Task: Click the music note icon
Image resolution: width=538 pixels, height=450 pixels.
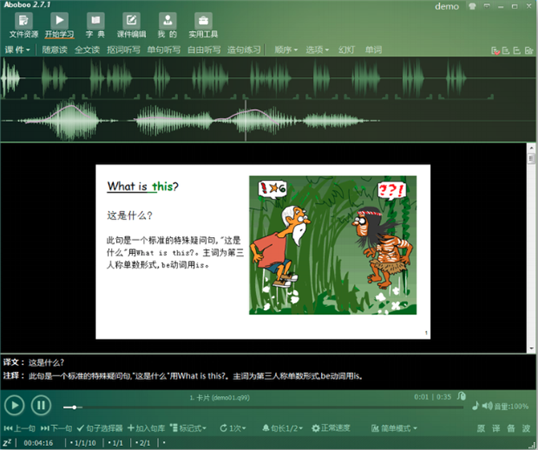Action: pos(475,406)
